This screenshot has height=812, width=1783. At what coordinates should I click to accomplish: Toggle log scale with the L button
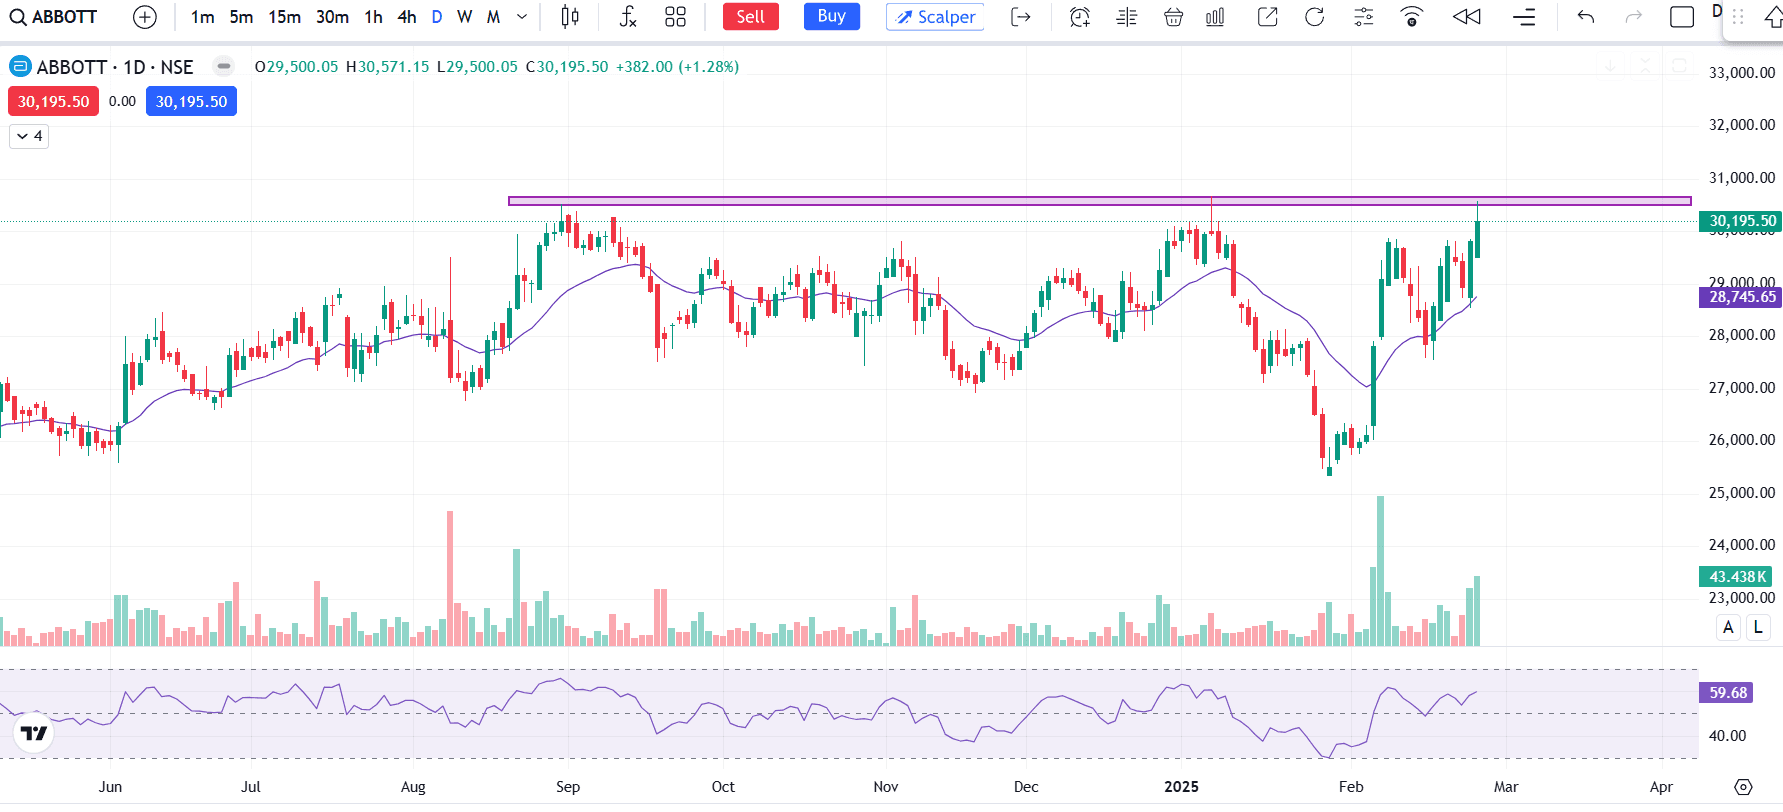(x=1758, y=628)
